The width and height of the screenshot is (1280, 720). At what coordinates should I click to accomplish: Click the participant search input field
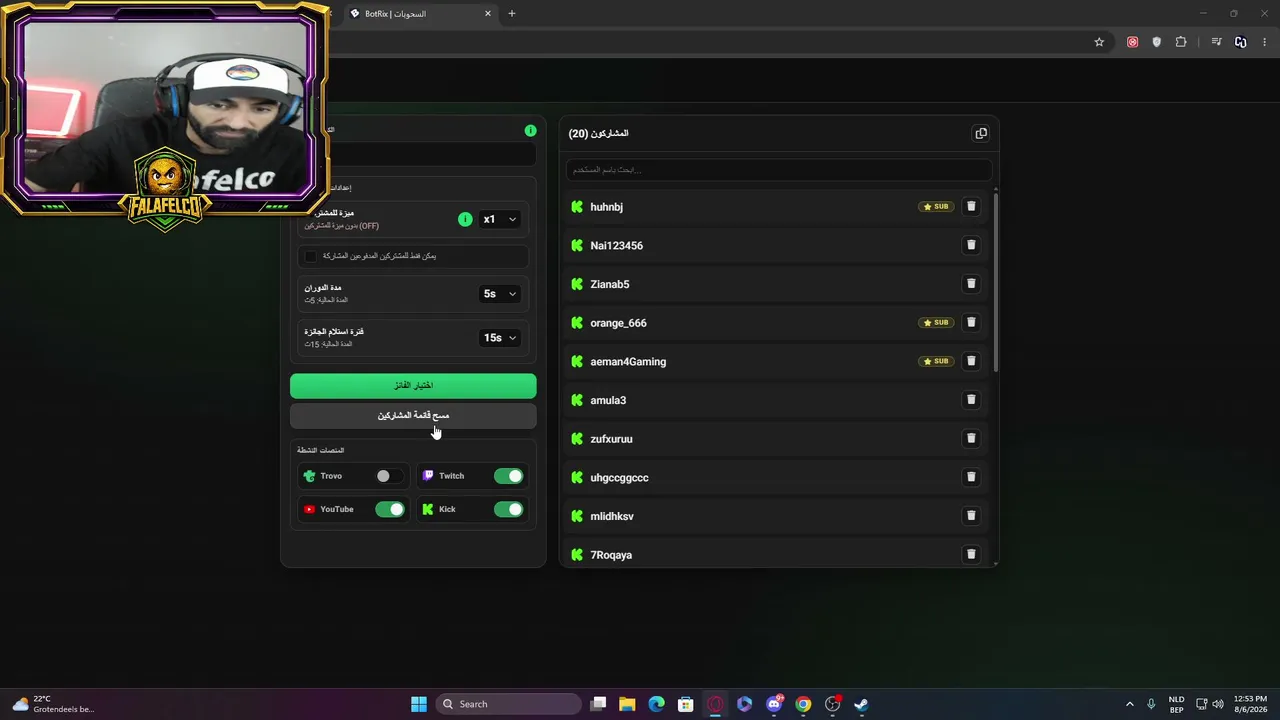(x=778, y=170)
